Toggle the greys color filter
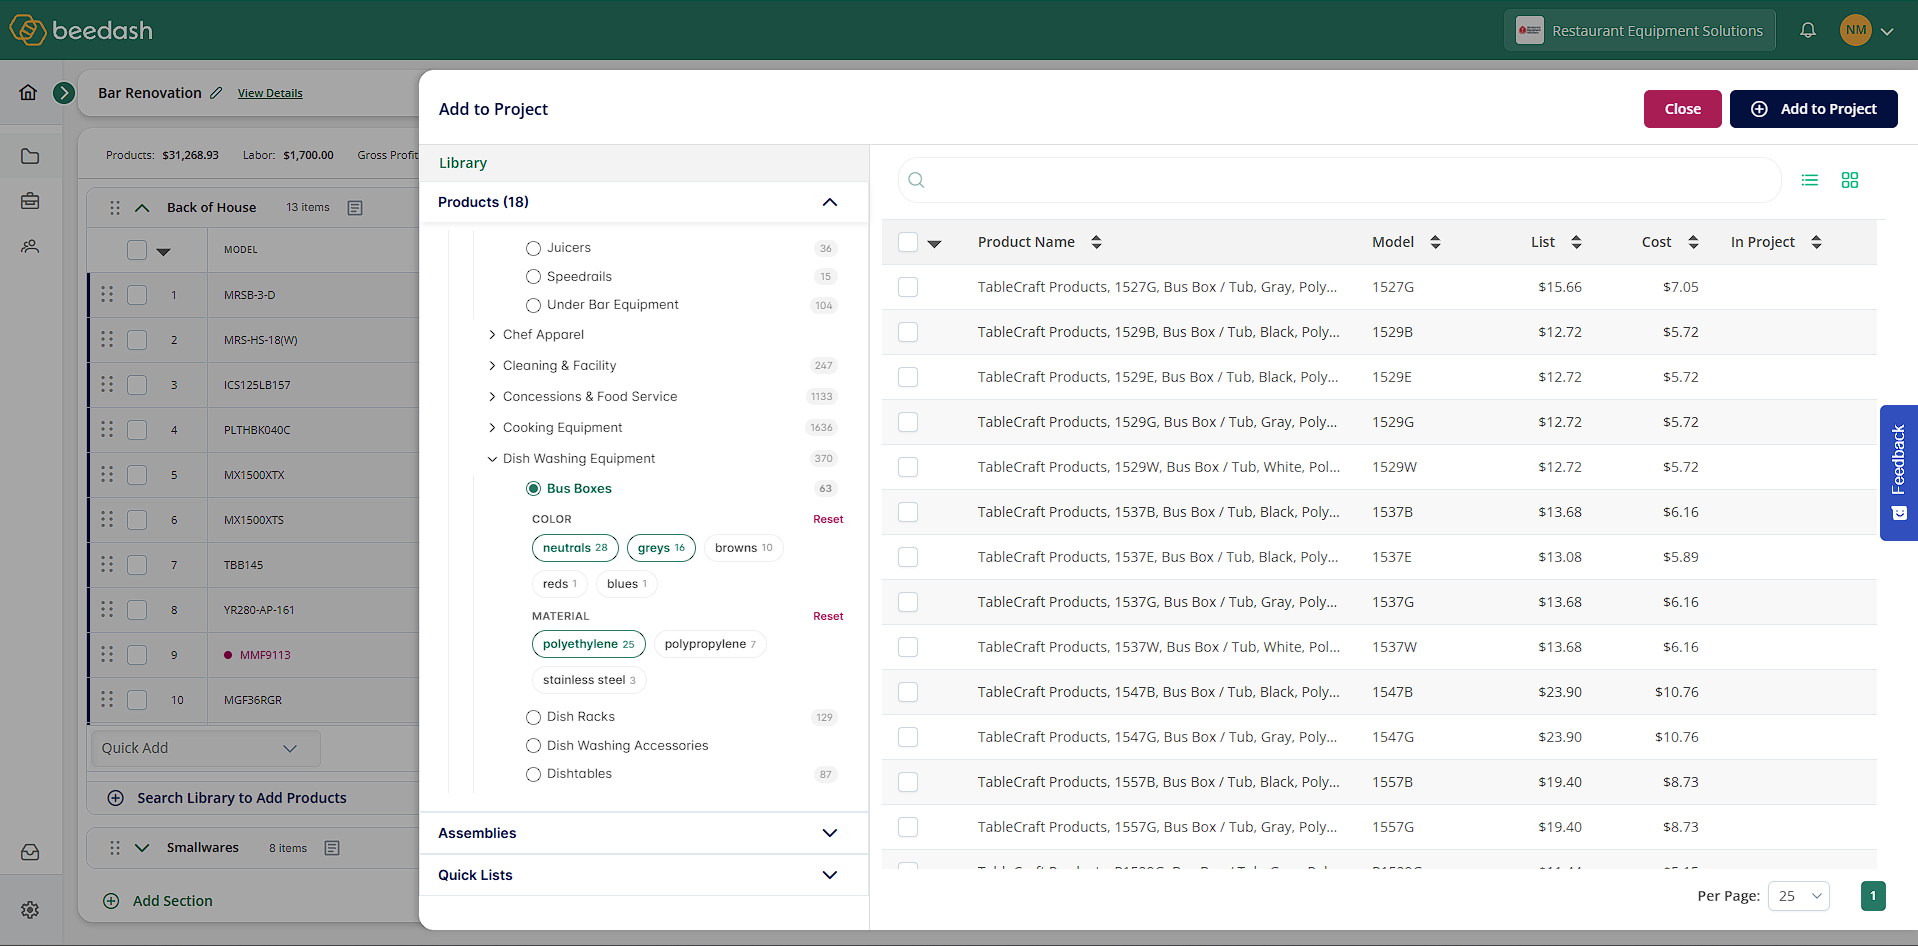The width and height of the screenshot is (1918, 946). coord(661,548)
